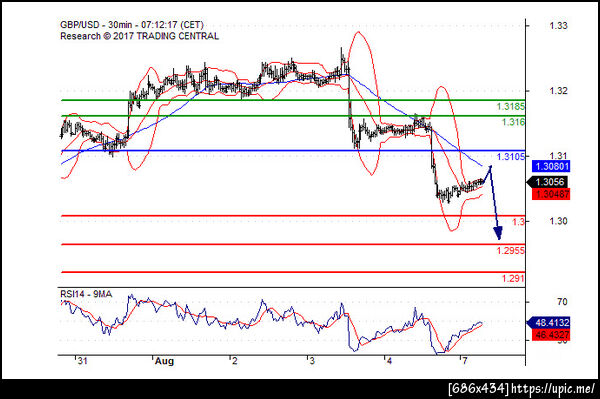Image resolution: width=600 pixels, height=399 pixels.
Task: Click the blue pivot label 1.3105
Action: (511, 157)
